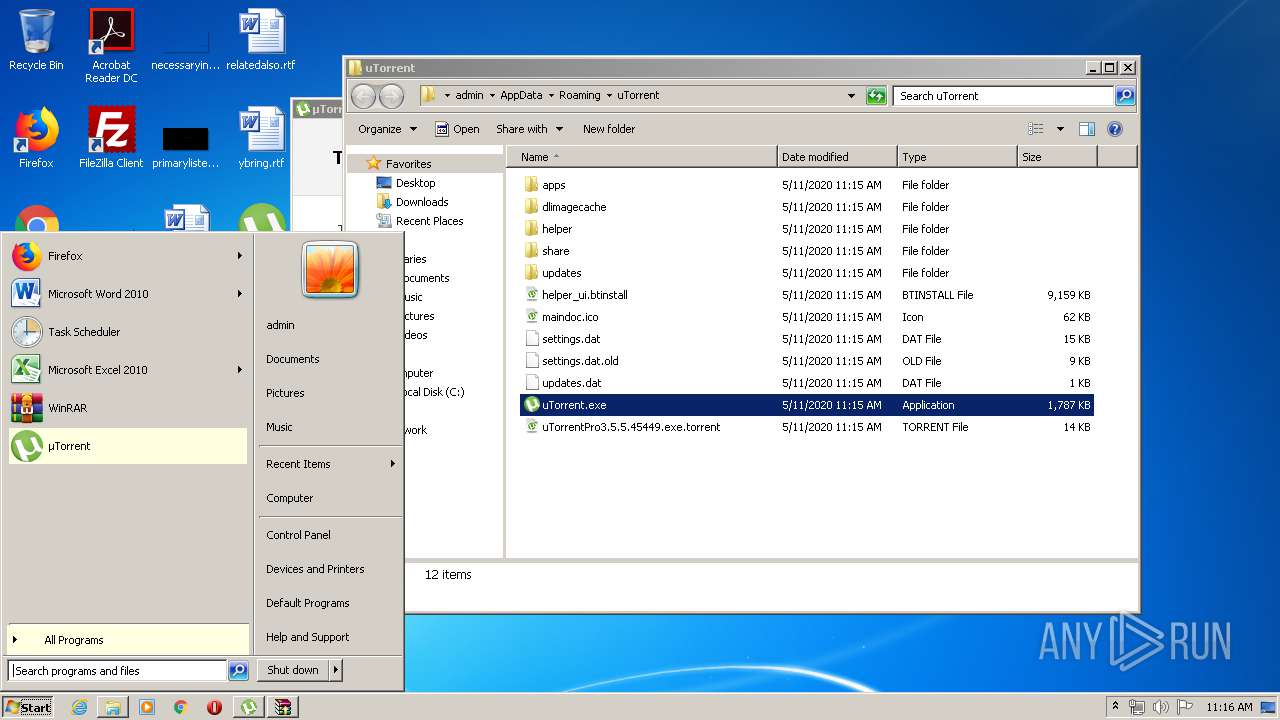Select ybring.rtf desktop file
Image resolution: width=1280 pixels, height=720 pixels.
pos(261,138)
